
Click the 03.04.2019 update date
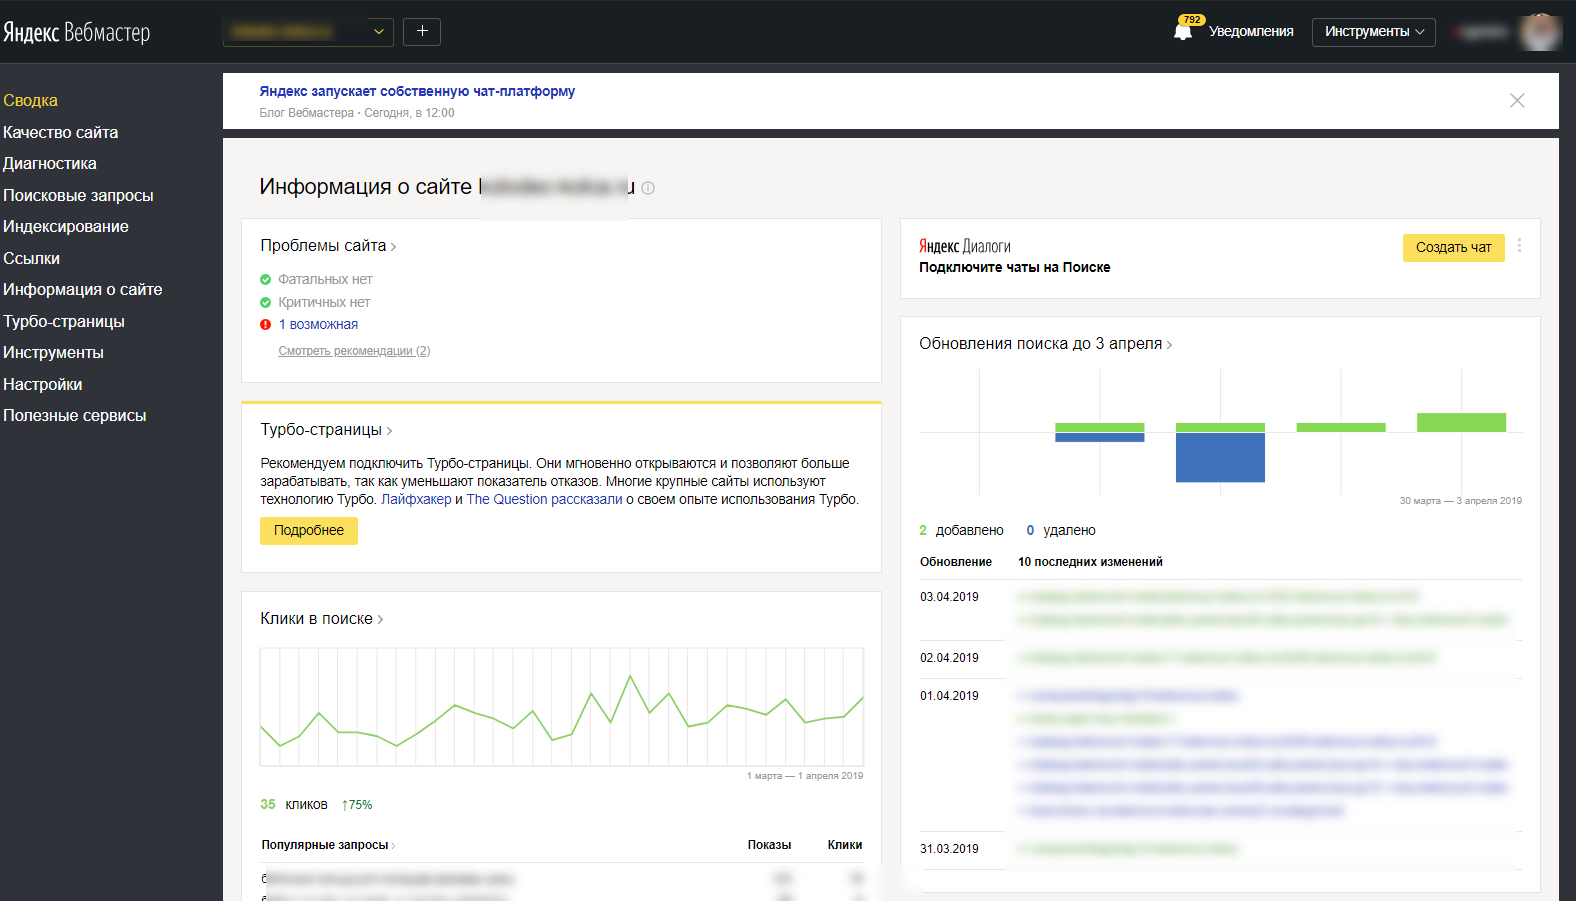949,597
